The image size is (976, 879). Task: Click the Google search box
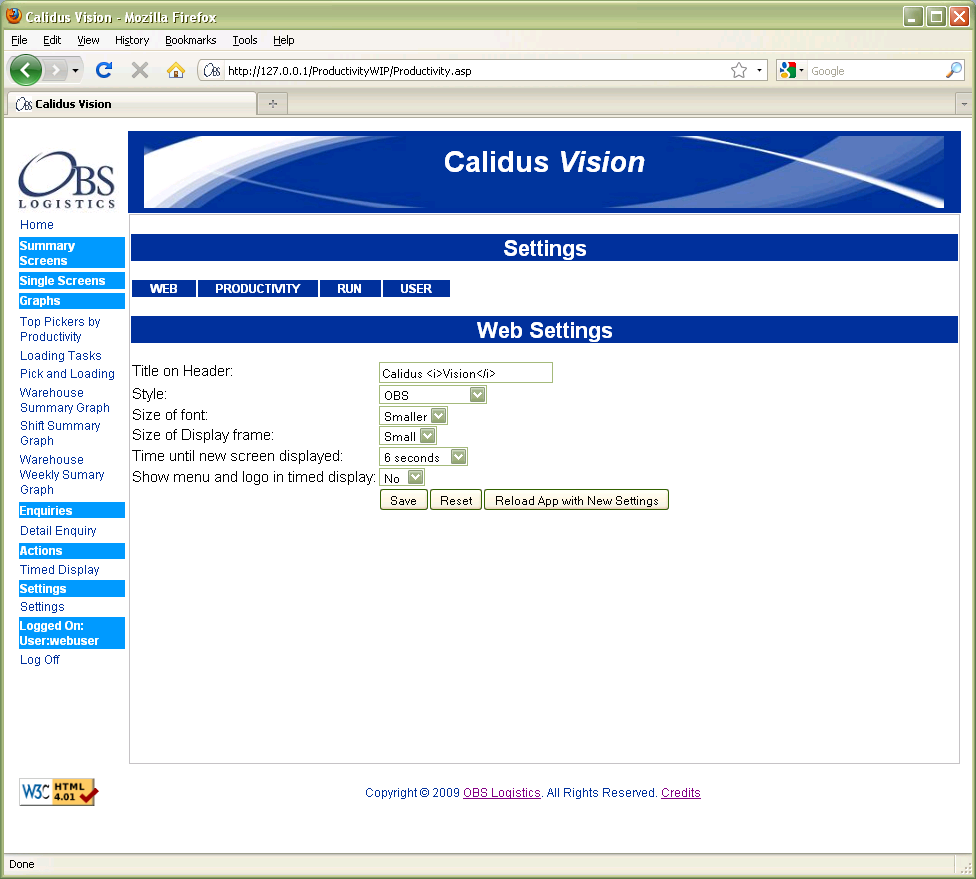point(875,70)
